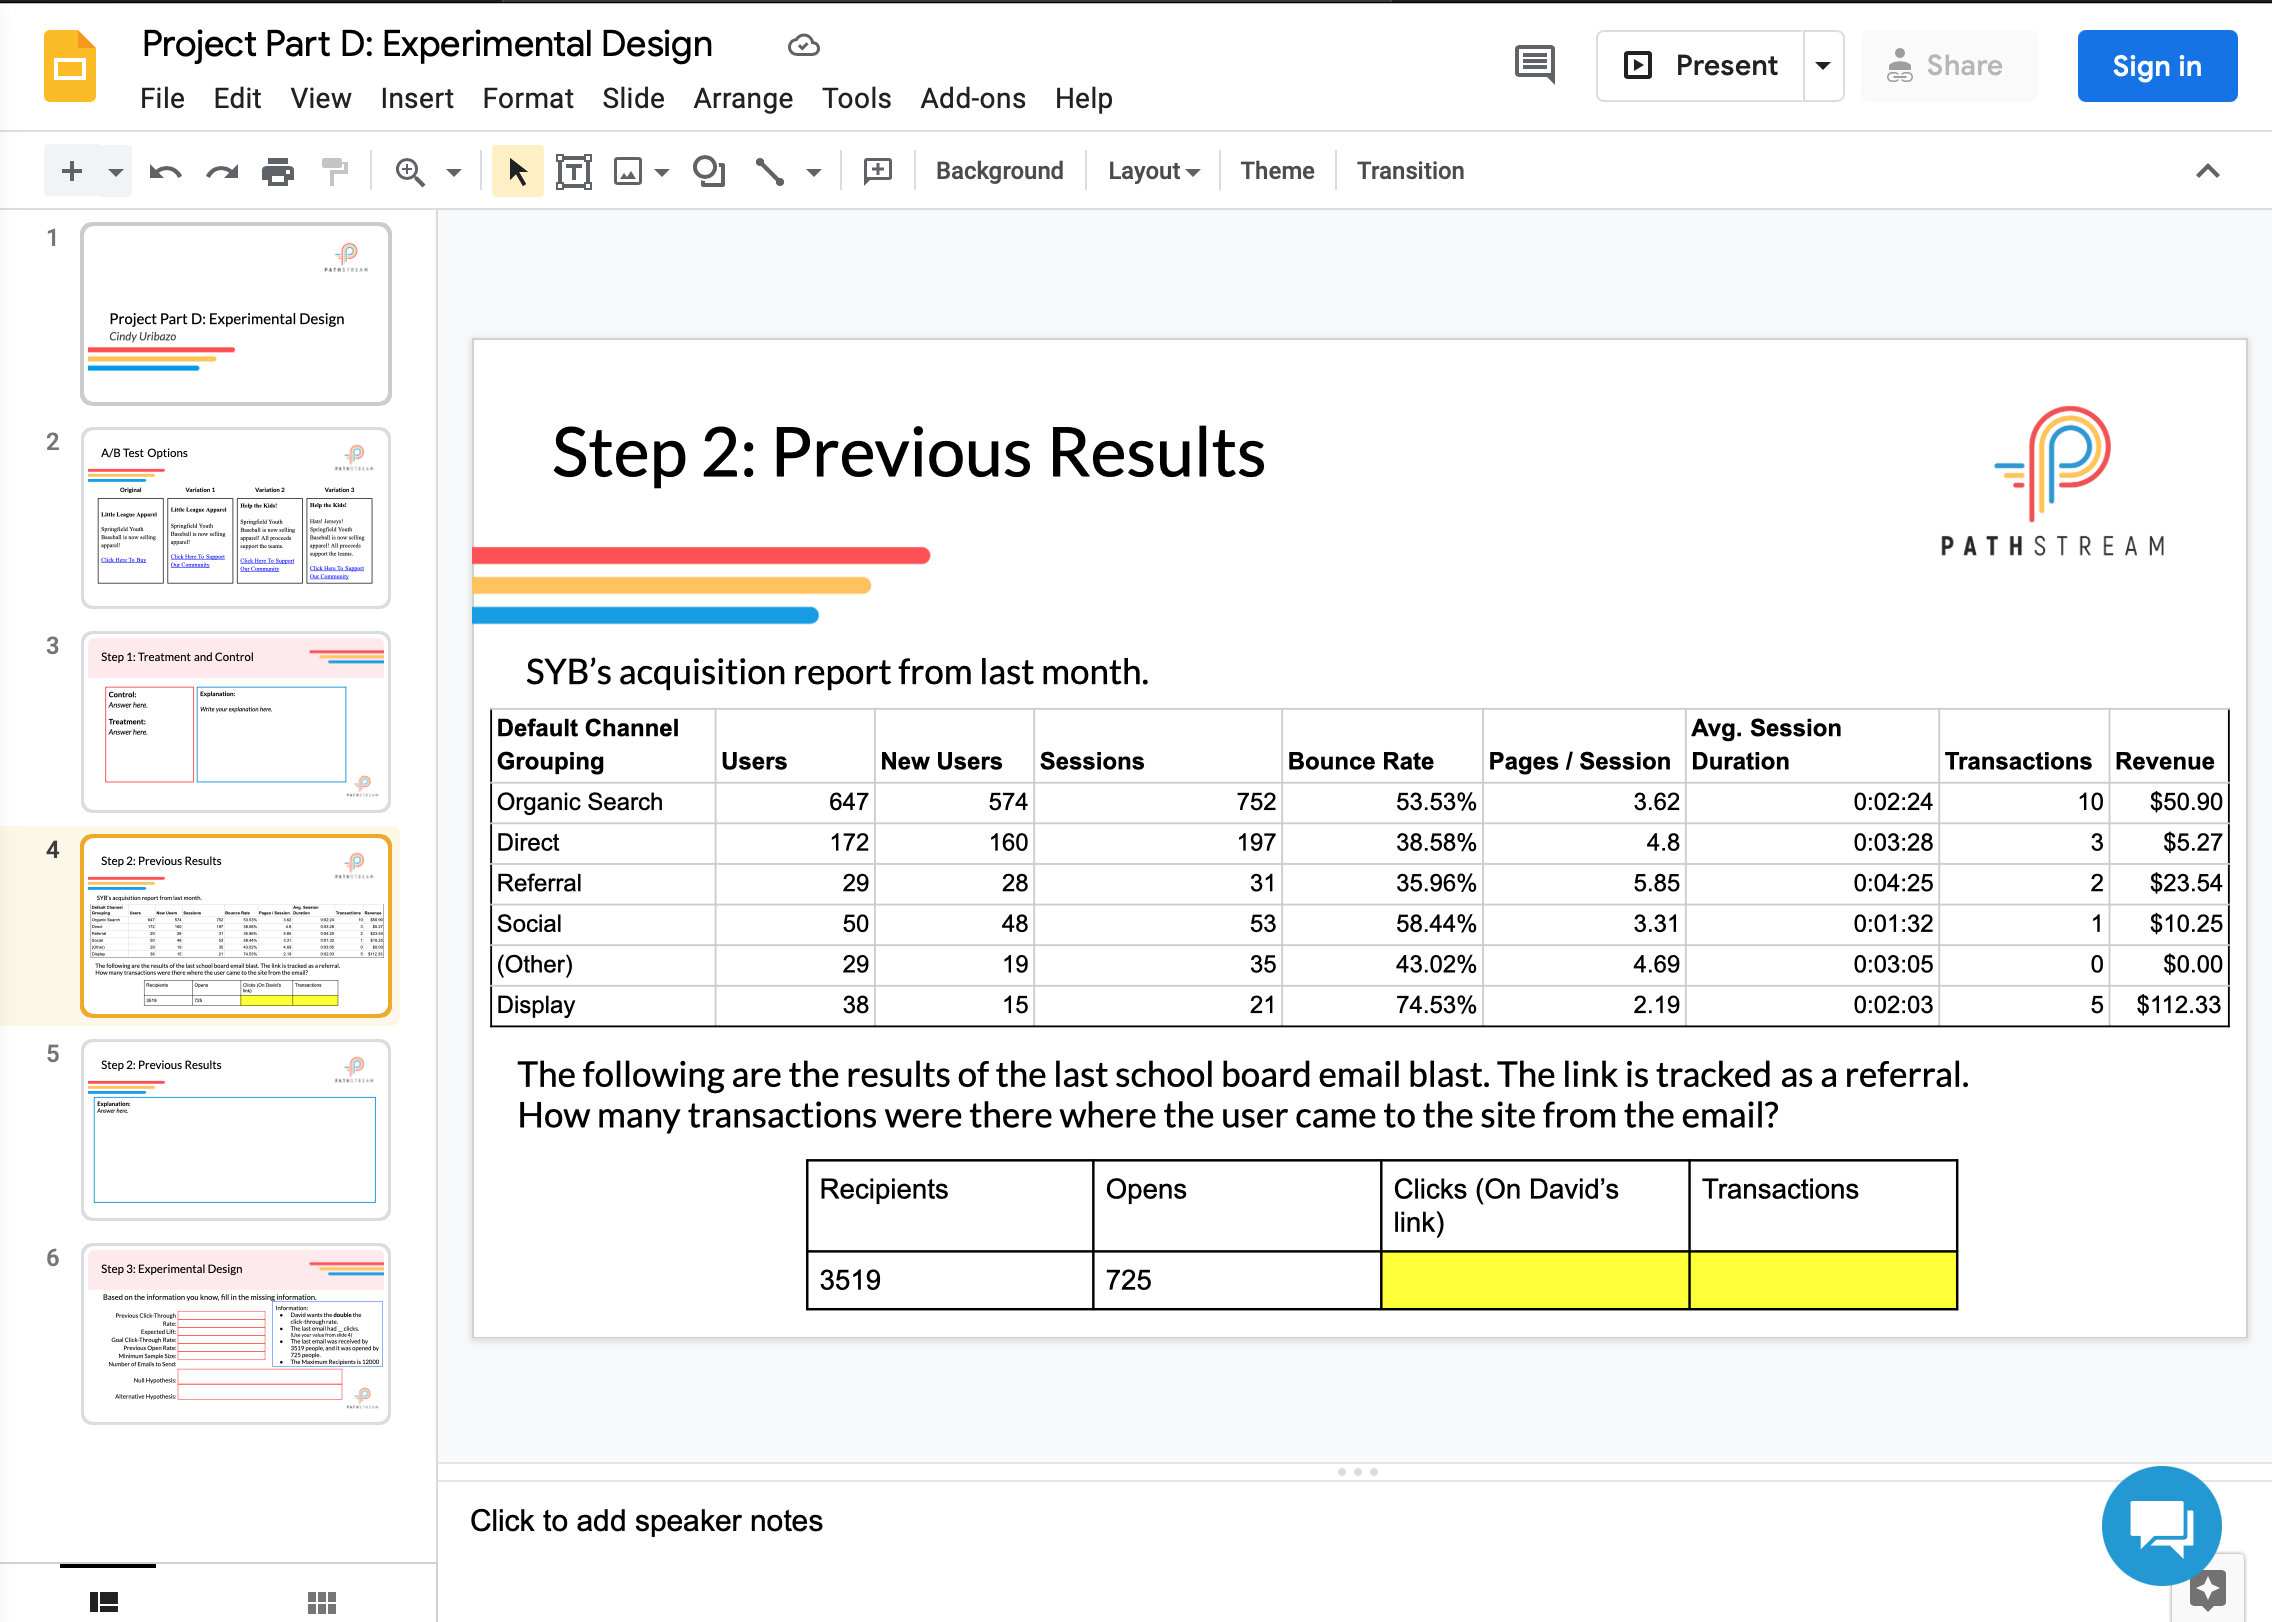This screenshot has height=1622, width=2272.
Task: Select slide 6 Experimental Design thumbnail
Action: [x=236, y=1334]
